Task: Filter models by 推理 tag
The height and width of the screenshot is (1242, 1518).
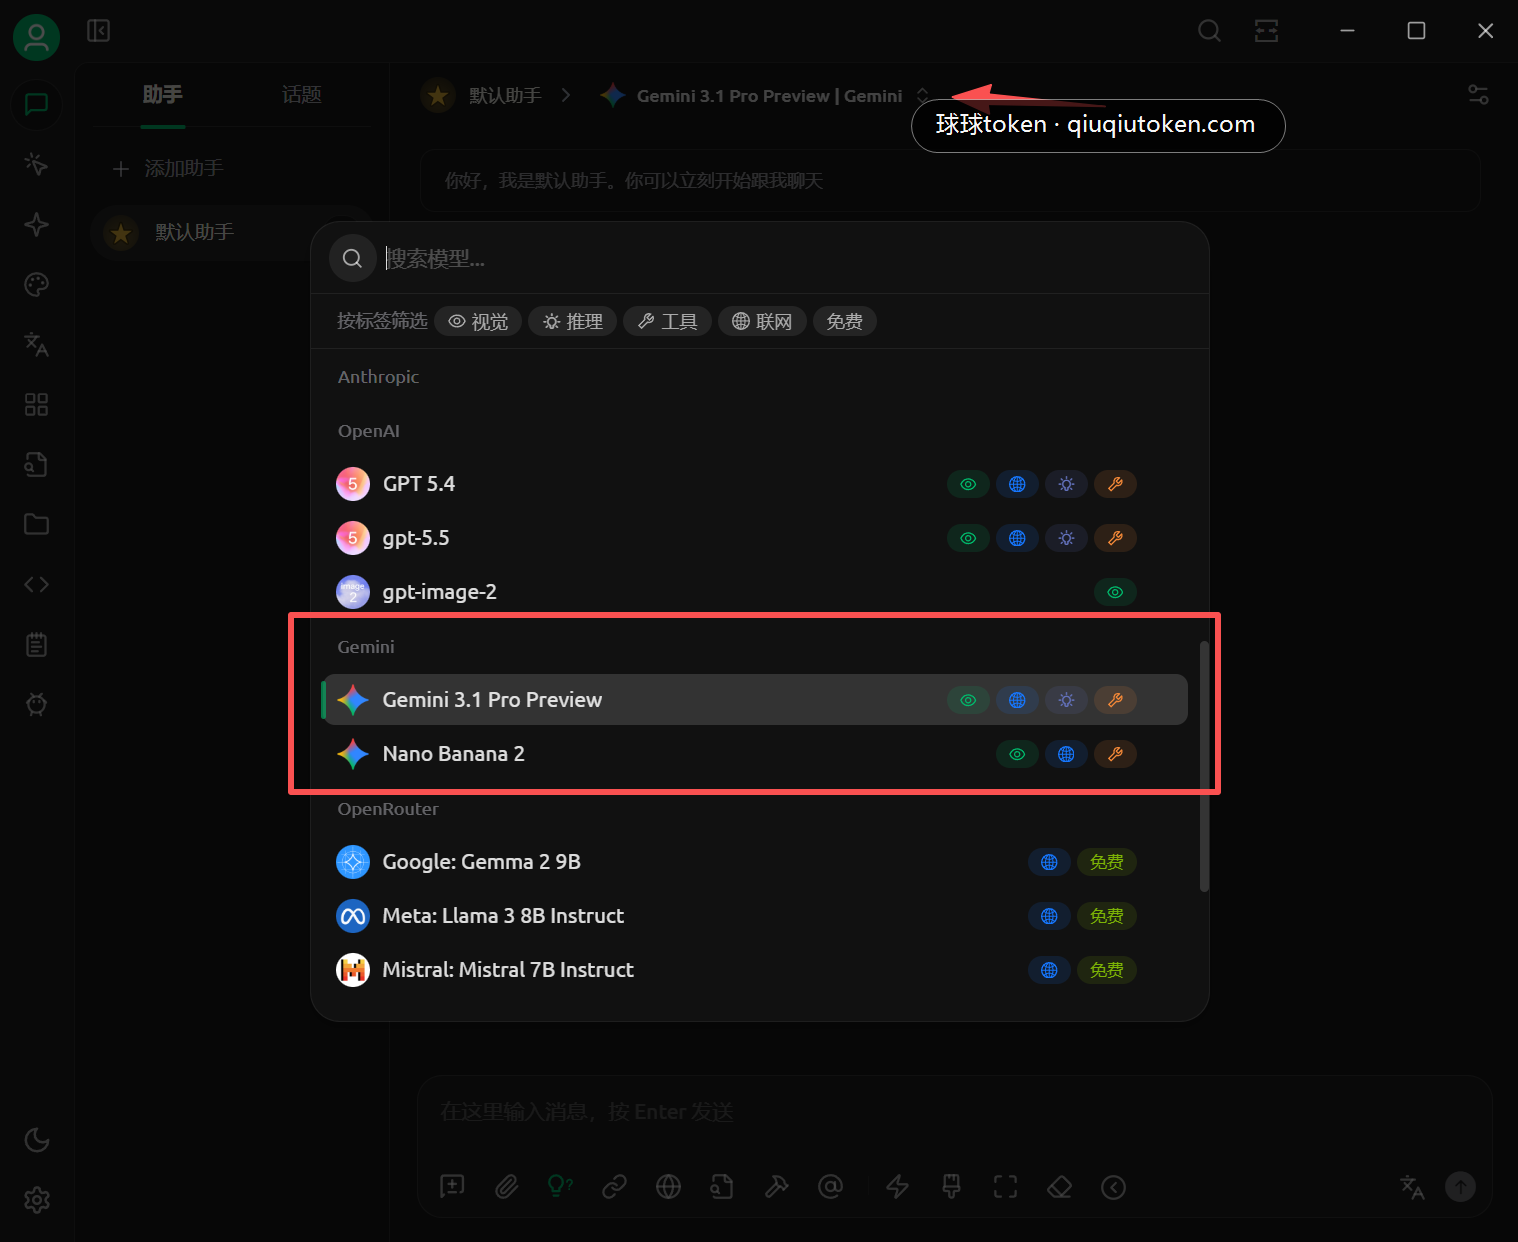Action: [573, 321]
